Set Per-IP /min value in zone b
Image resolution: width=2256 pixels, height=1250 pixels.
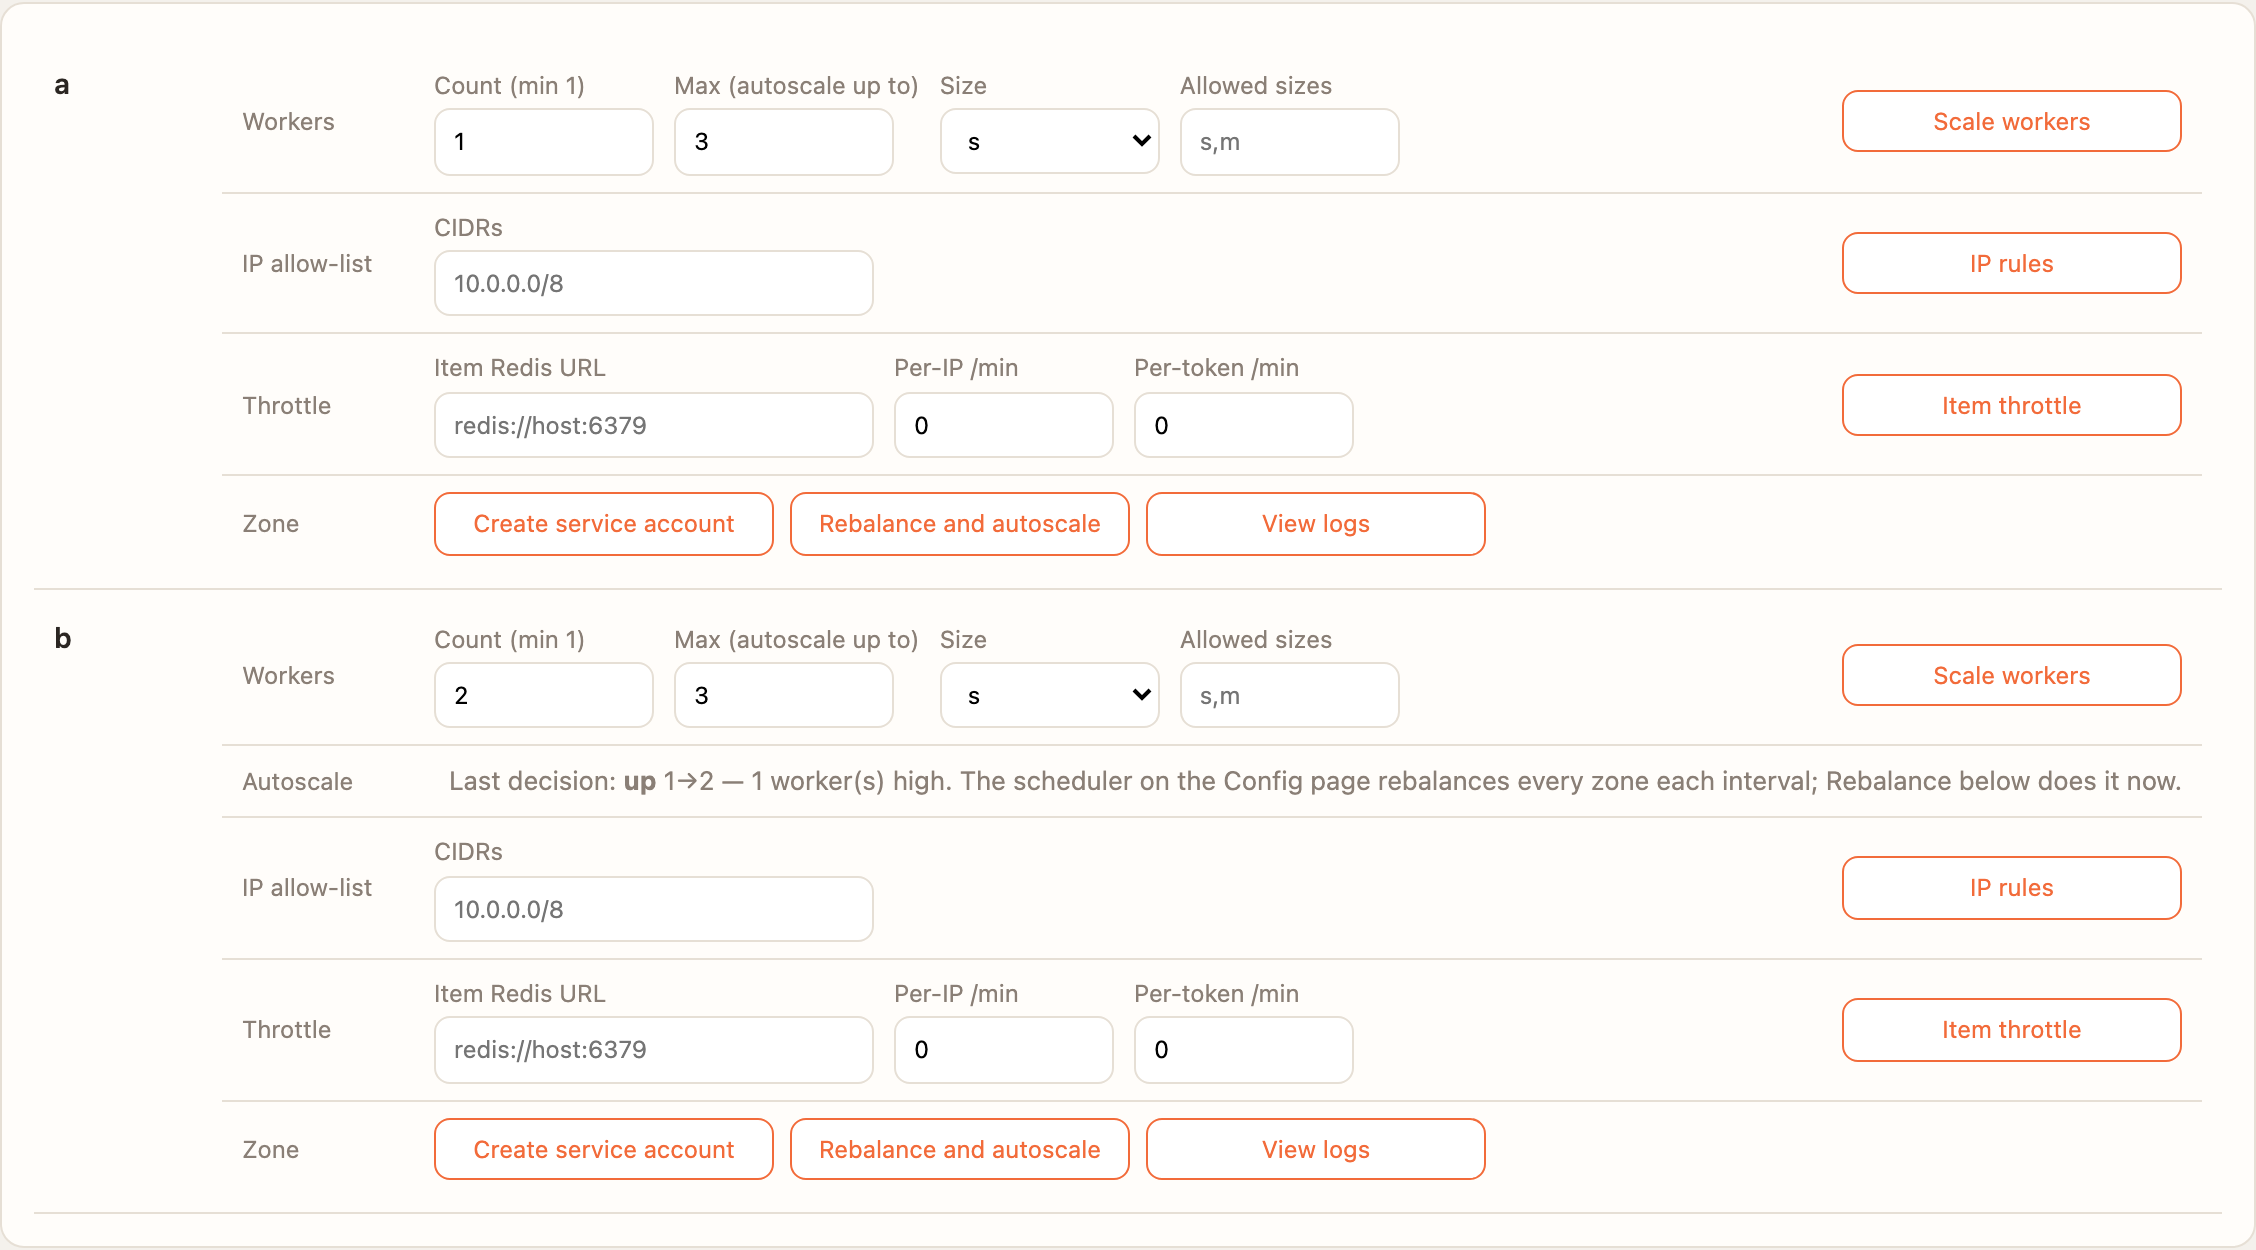click(x=1004, y=1049)
